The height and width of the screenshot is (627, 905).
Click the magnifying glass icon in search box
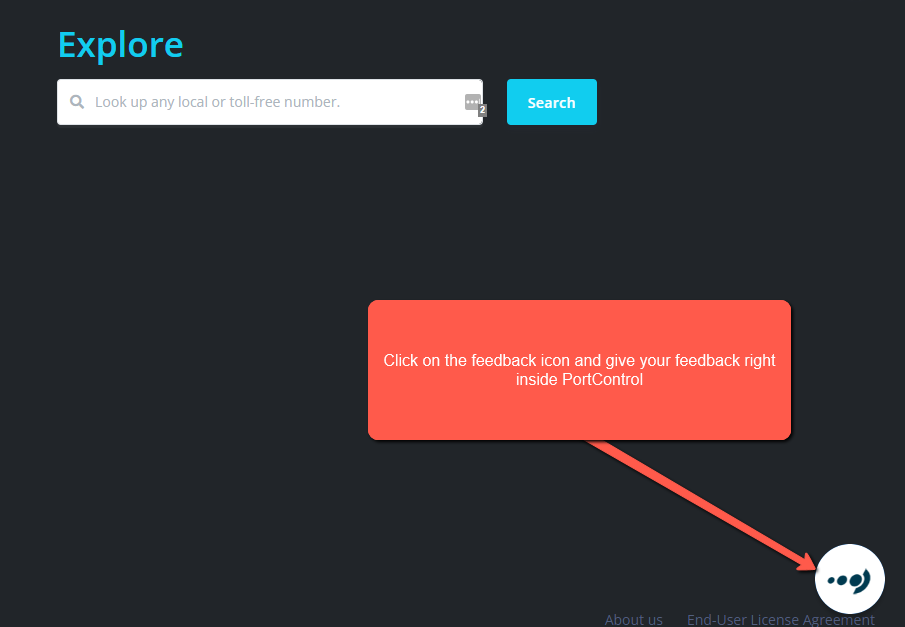(x=76, y=102)
